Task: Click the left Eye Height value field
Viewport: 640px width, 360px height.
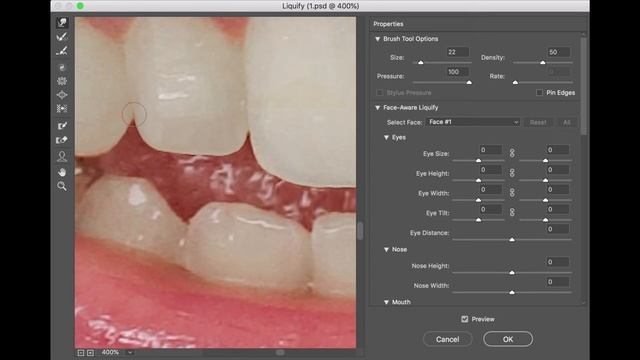Action: pyautogui.click(x=491, y=170)
